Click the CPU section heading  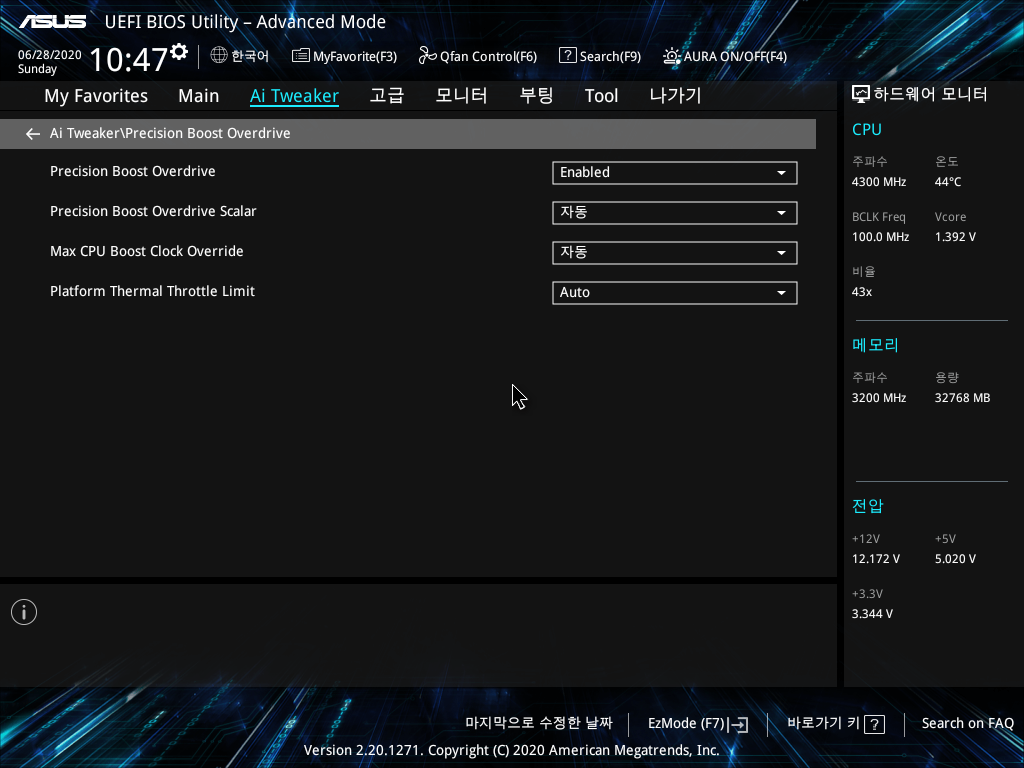click(x=867, y=129)
